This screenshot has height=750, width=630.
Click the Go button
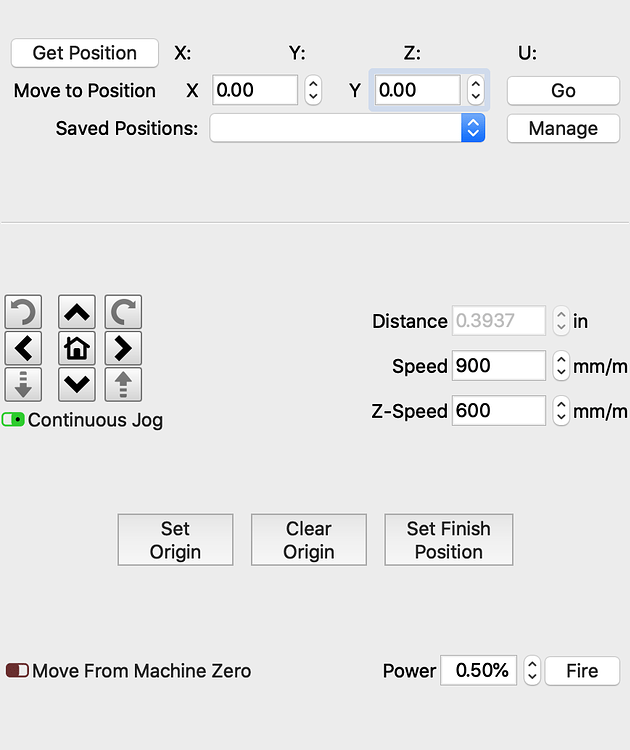[x=564, y=90]
